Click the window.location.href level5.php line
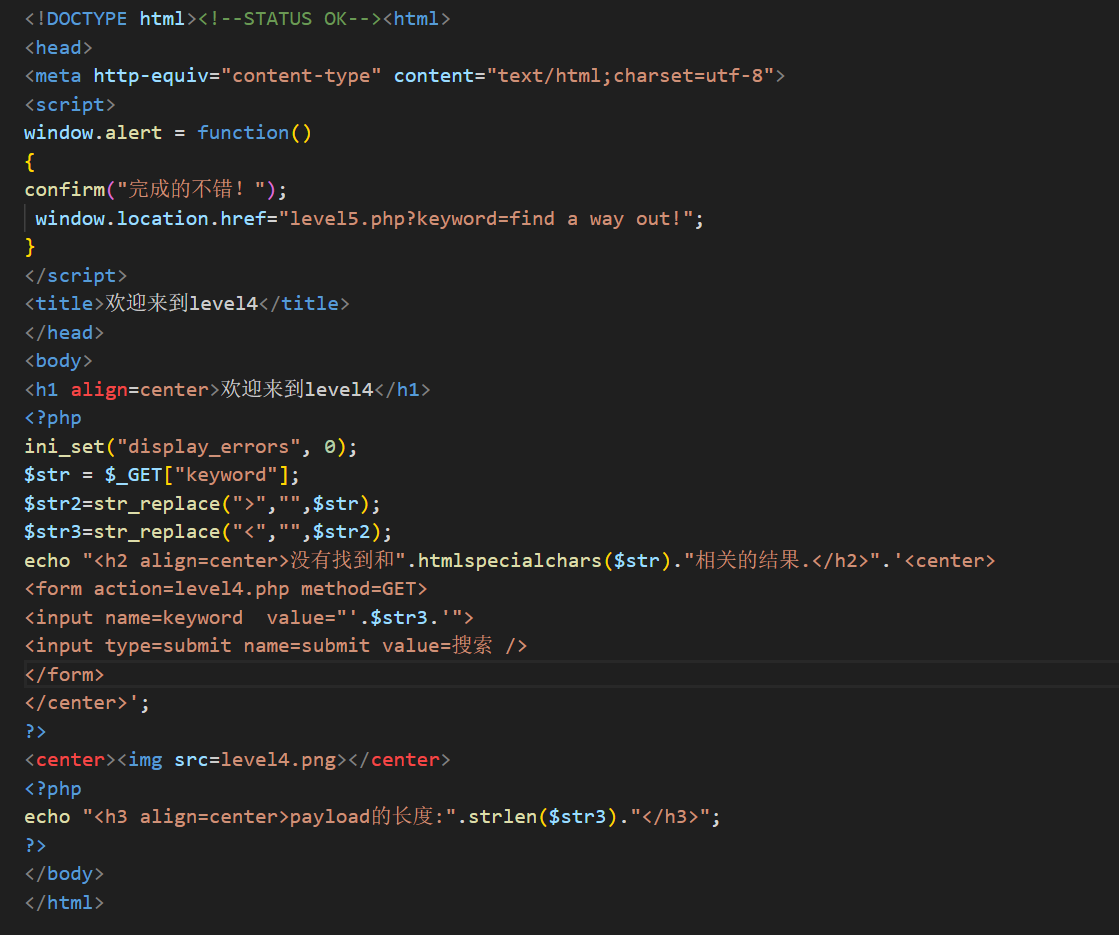 click(369, 218)
